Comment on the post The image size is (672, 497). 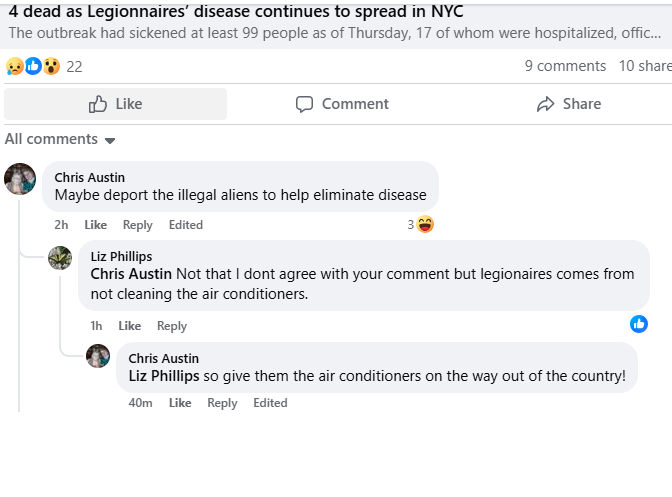click(342, 104)
